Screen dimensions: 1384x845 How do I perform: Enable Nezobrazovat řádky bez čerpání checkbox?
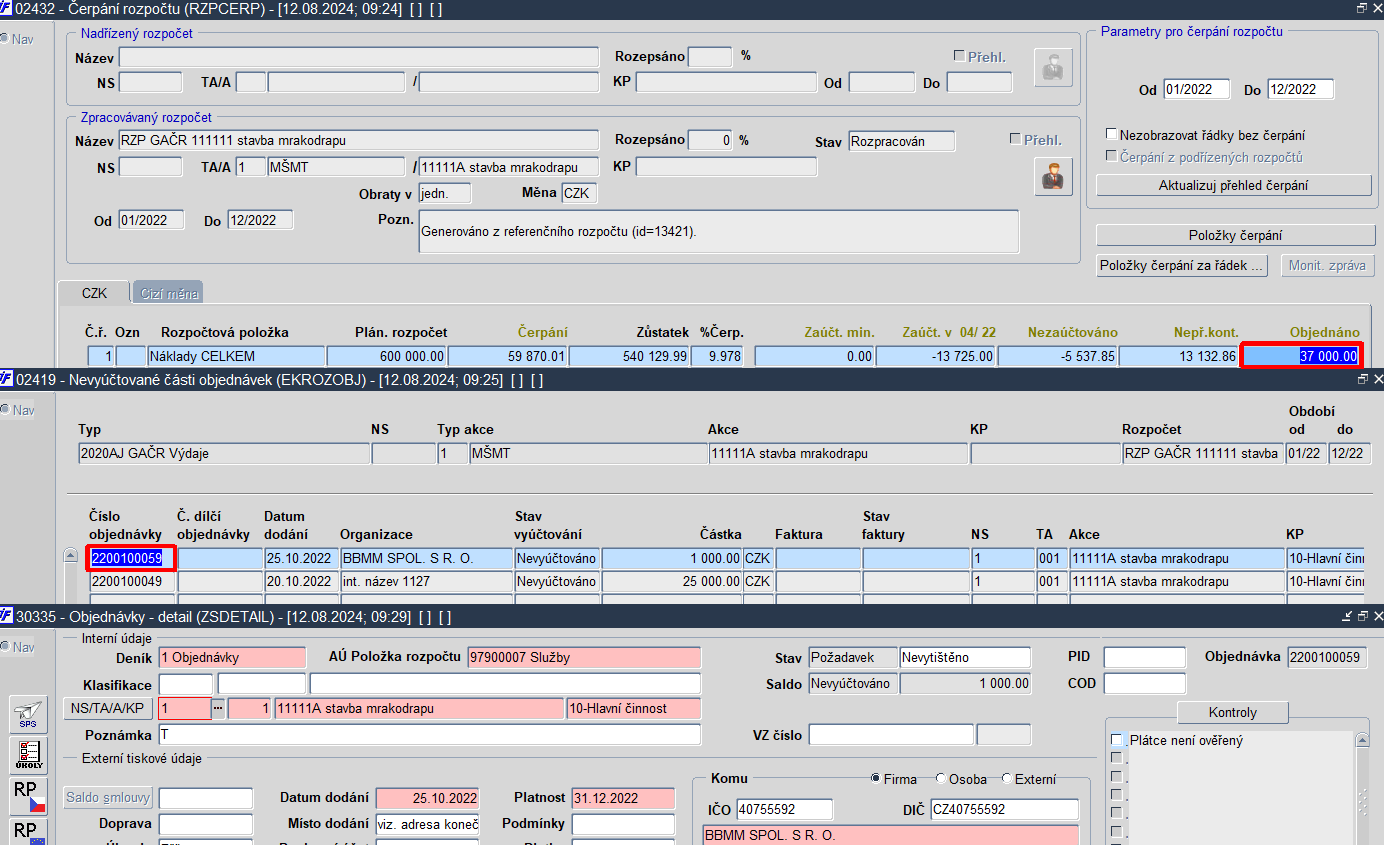tap(1111, 134)
